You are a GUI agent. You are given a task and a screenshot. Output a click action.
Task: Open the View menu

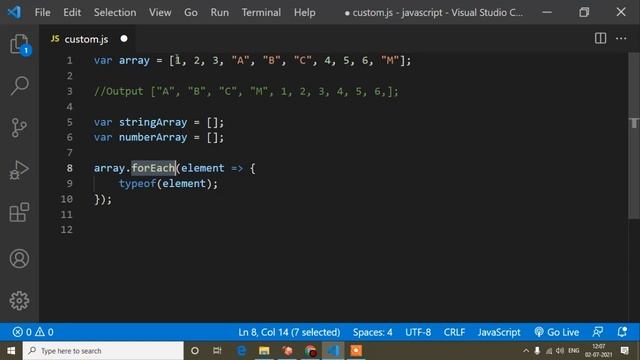pyautogui.click(x=160, y=12)
